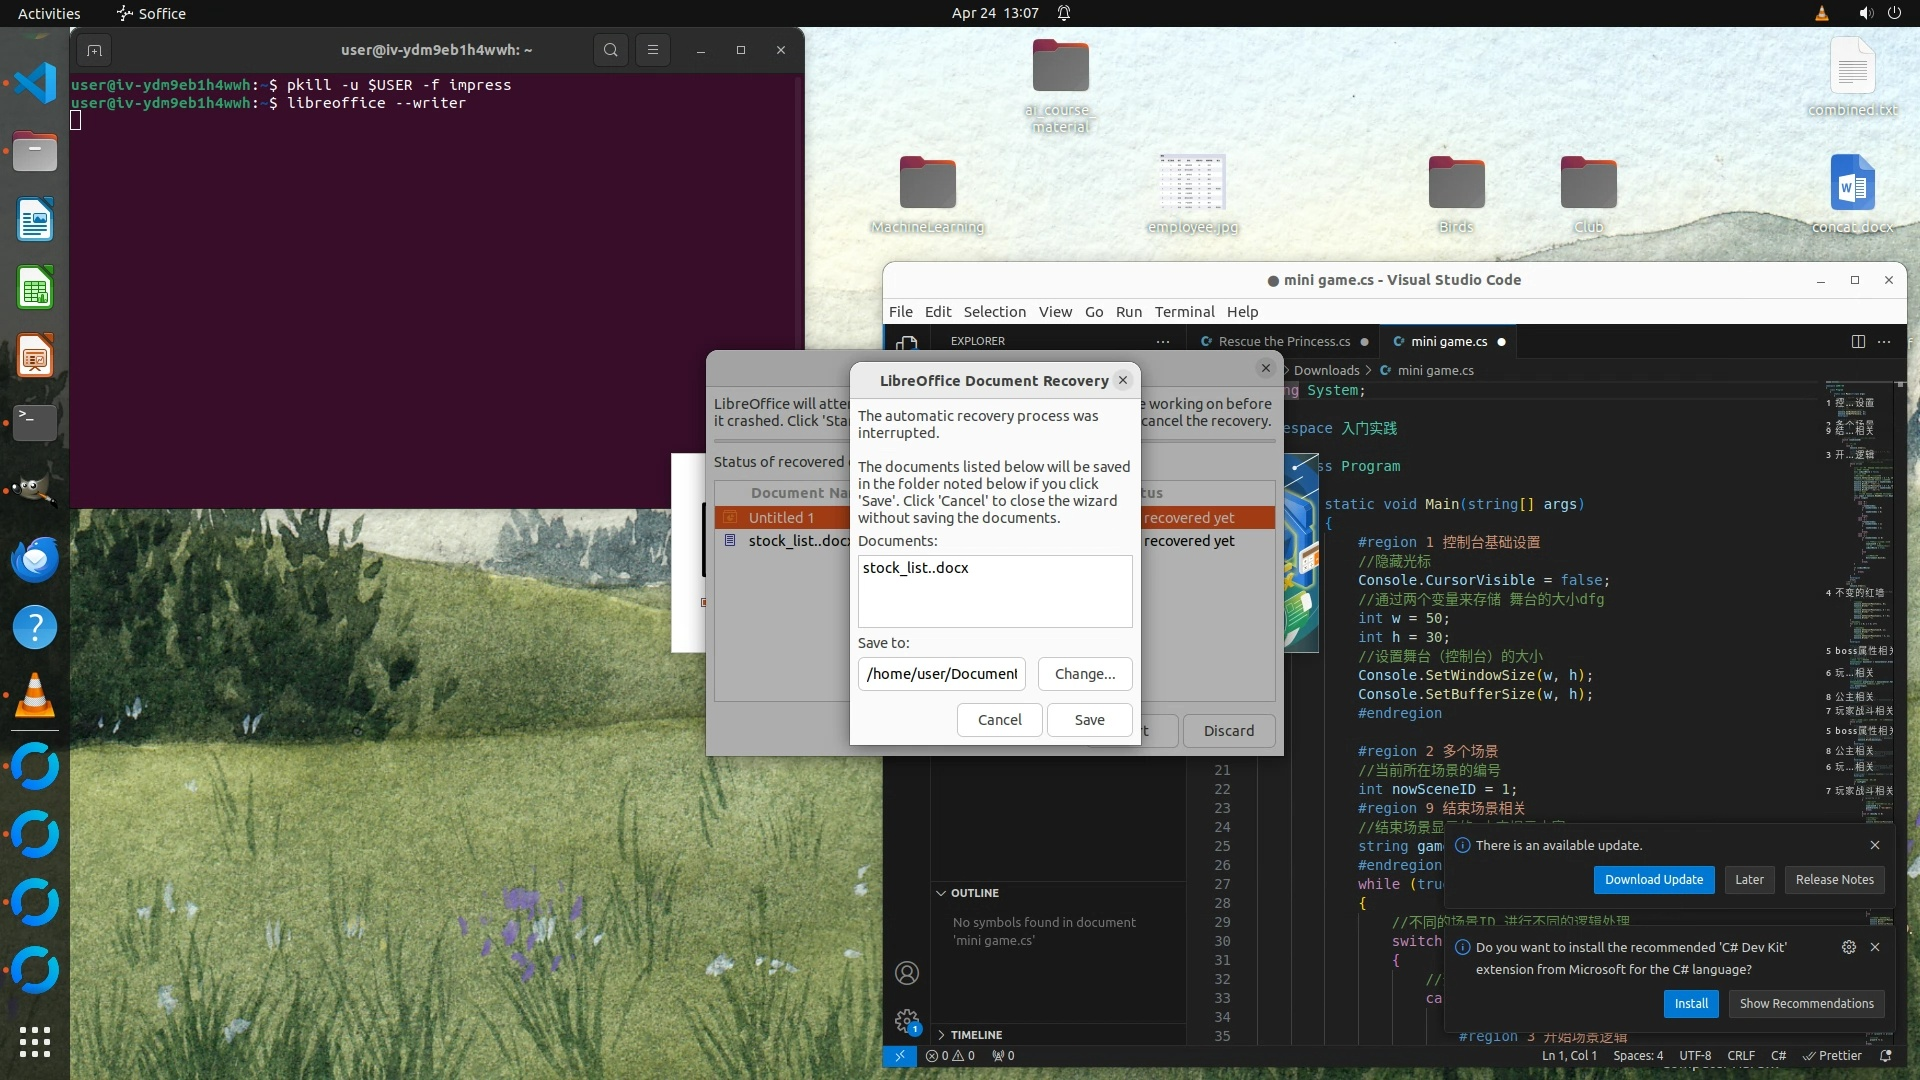Click remote window status bar icon
This screenshot has width=1920, height=1080.
point(899,1056)
